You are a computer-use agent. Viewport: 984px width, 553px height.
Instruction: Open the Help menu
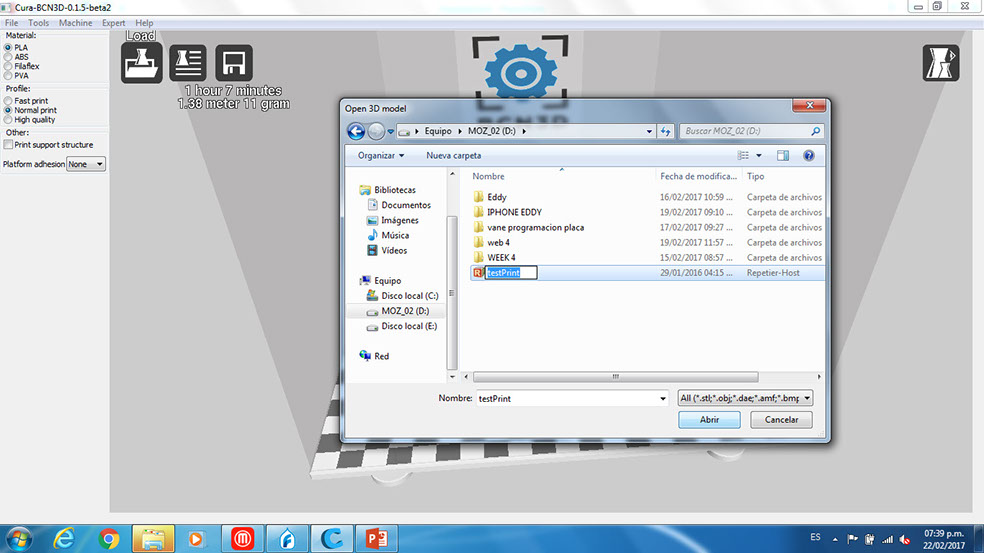[144, 23]
